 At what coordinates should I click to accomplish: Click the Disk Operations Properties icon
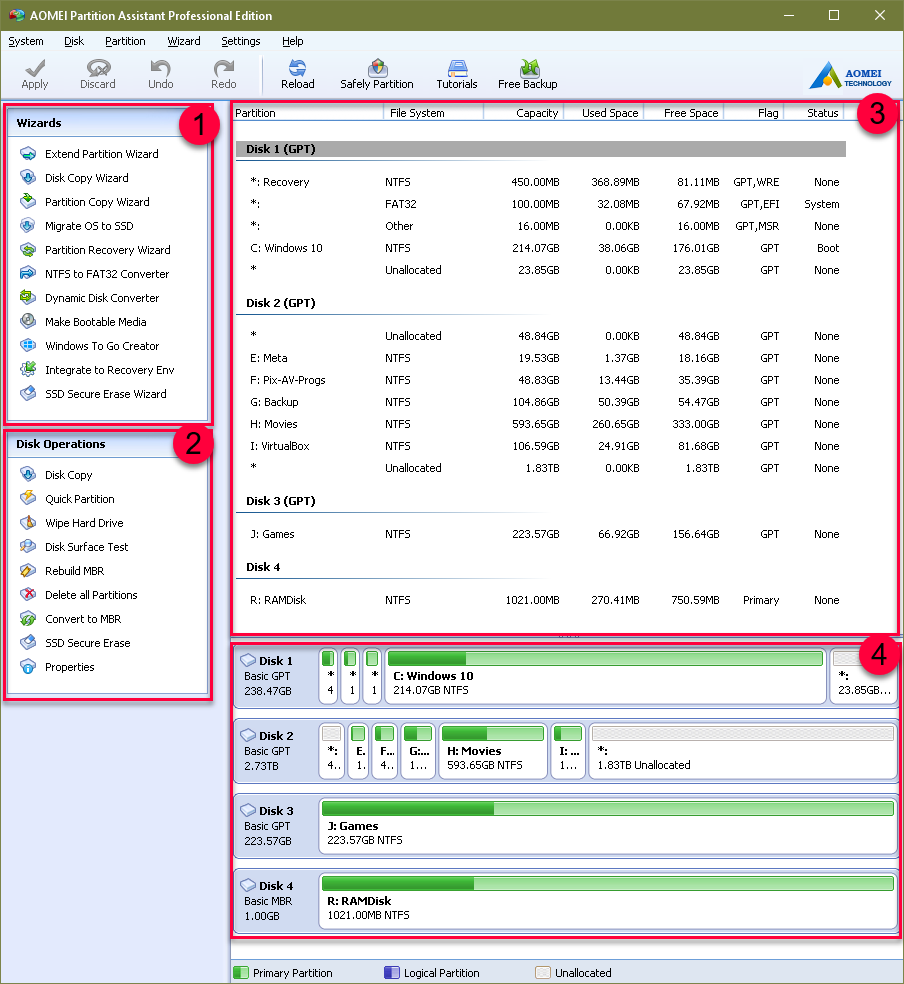(28, 666)
